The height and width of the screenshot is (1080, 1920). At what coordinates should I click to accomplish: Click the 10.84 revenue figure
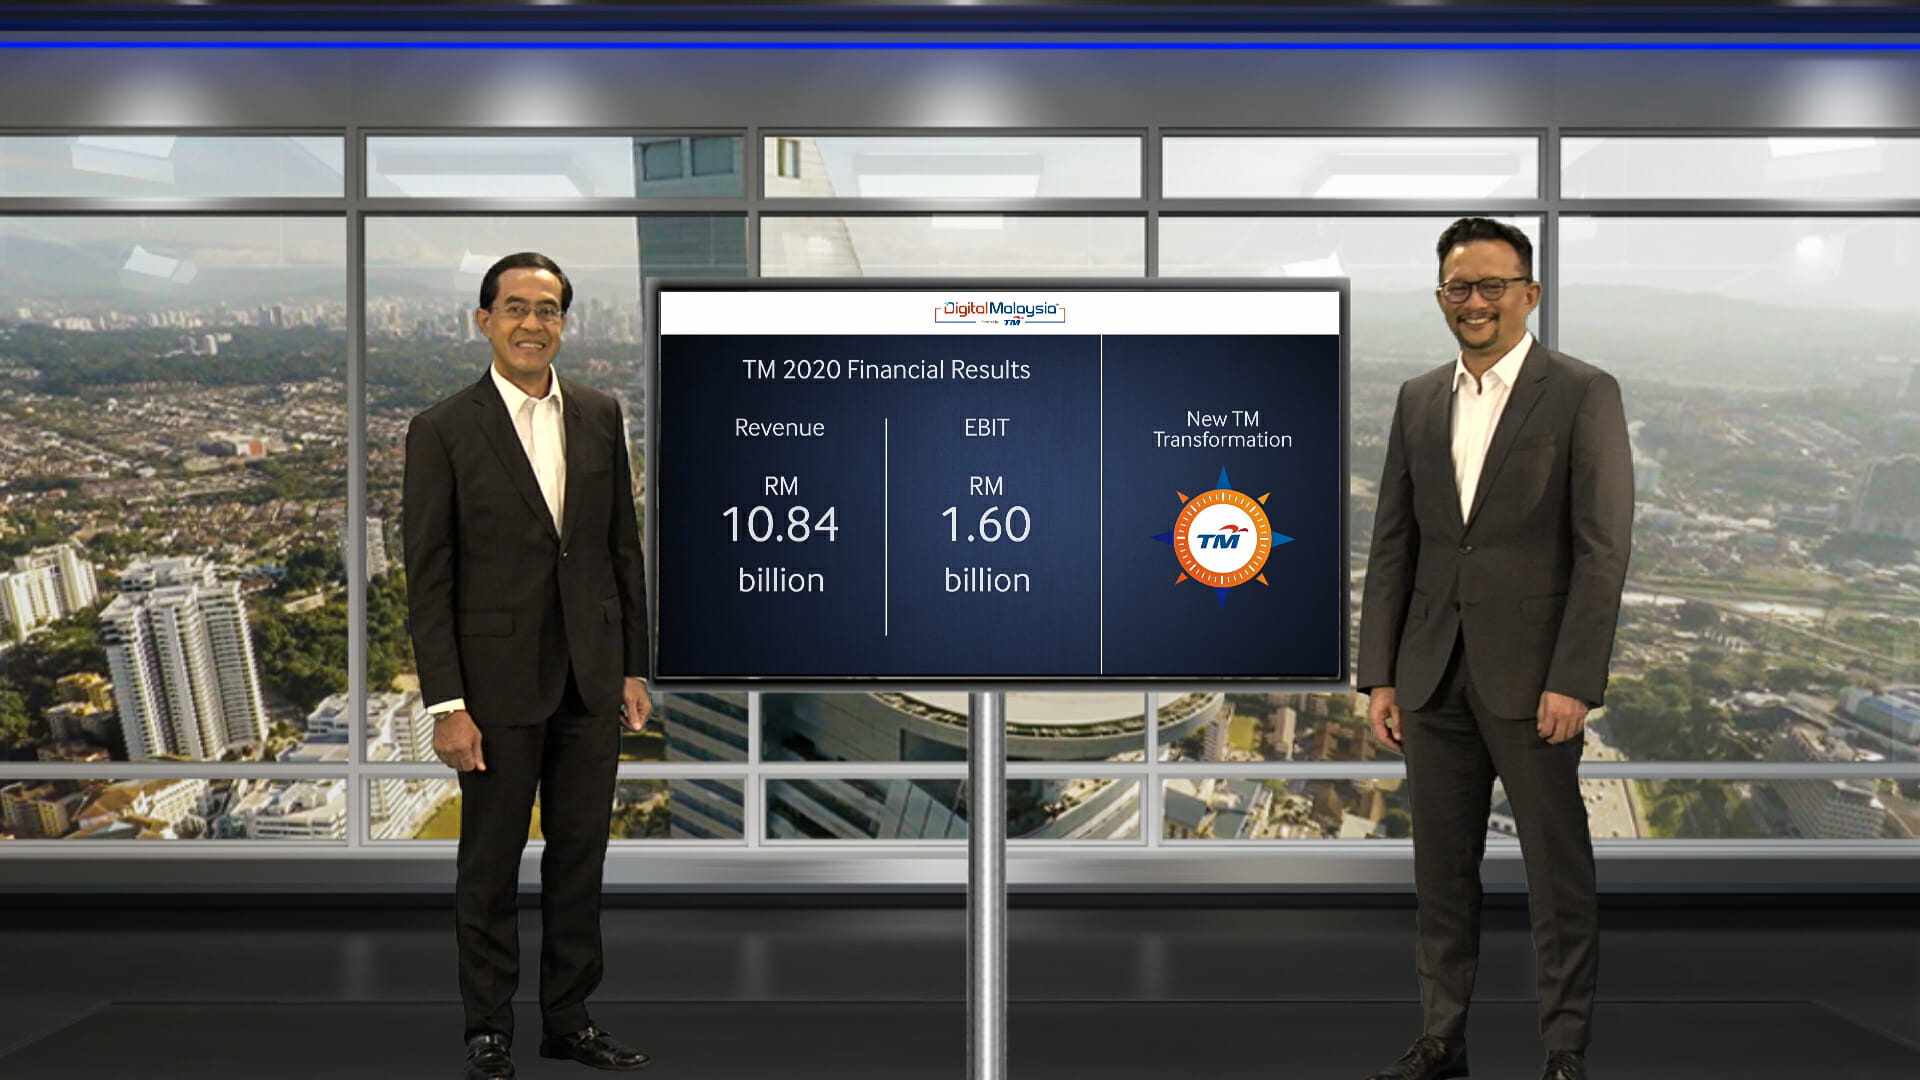(x=780, y=525)
